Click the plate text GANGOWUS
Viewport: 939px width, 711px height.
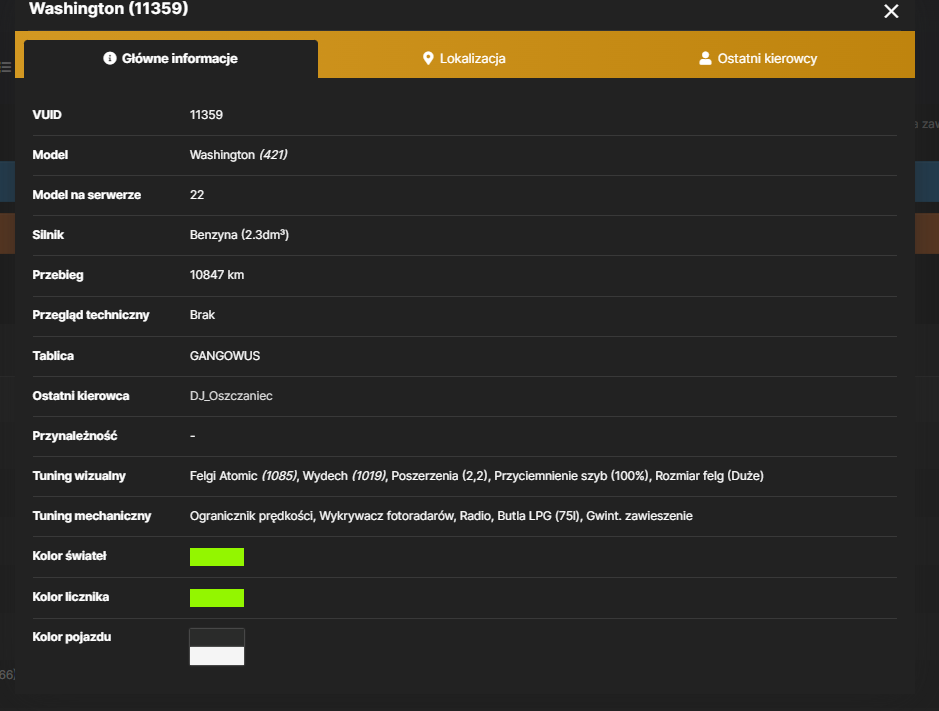[225, 356]
